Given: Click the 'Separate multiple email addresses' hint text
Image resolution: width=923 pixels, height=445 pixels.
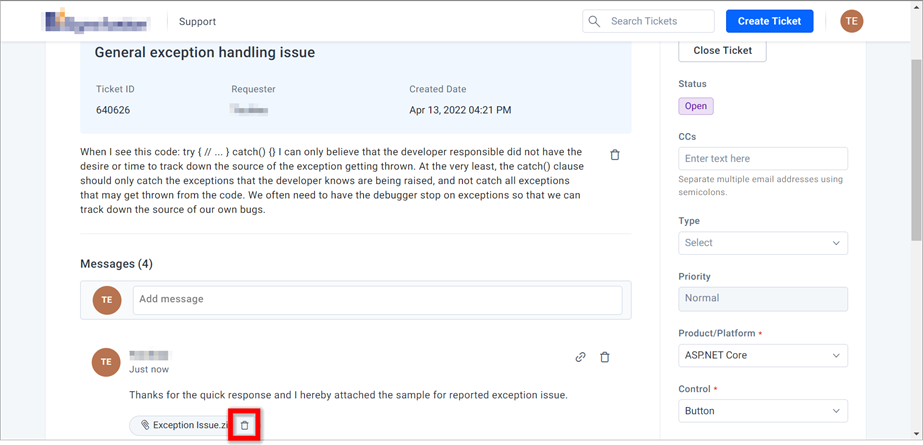Looking at the screenshot, I should click(x=761, y=185).
